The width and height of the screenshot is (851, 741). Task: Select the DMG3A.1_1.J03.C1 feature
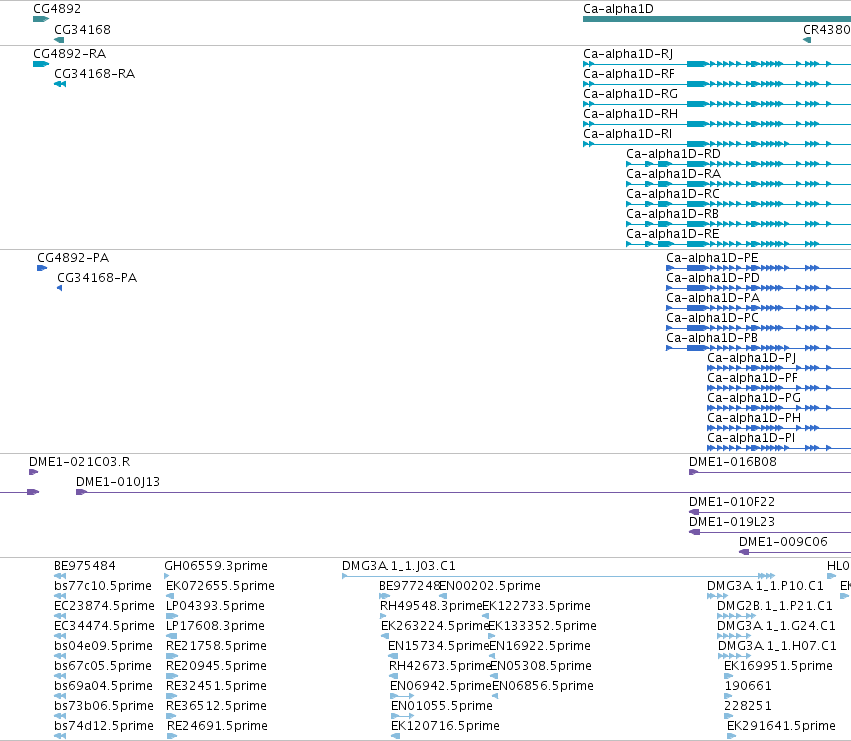pyautogui.click(x=558, y=576)
